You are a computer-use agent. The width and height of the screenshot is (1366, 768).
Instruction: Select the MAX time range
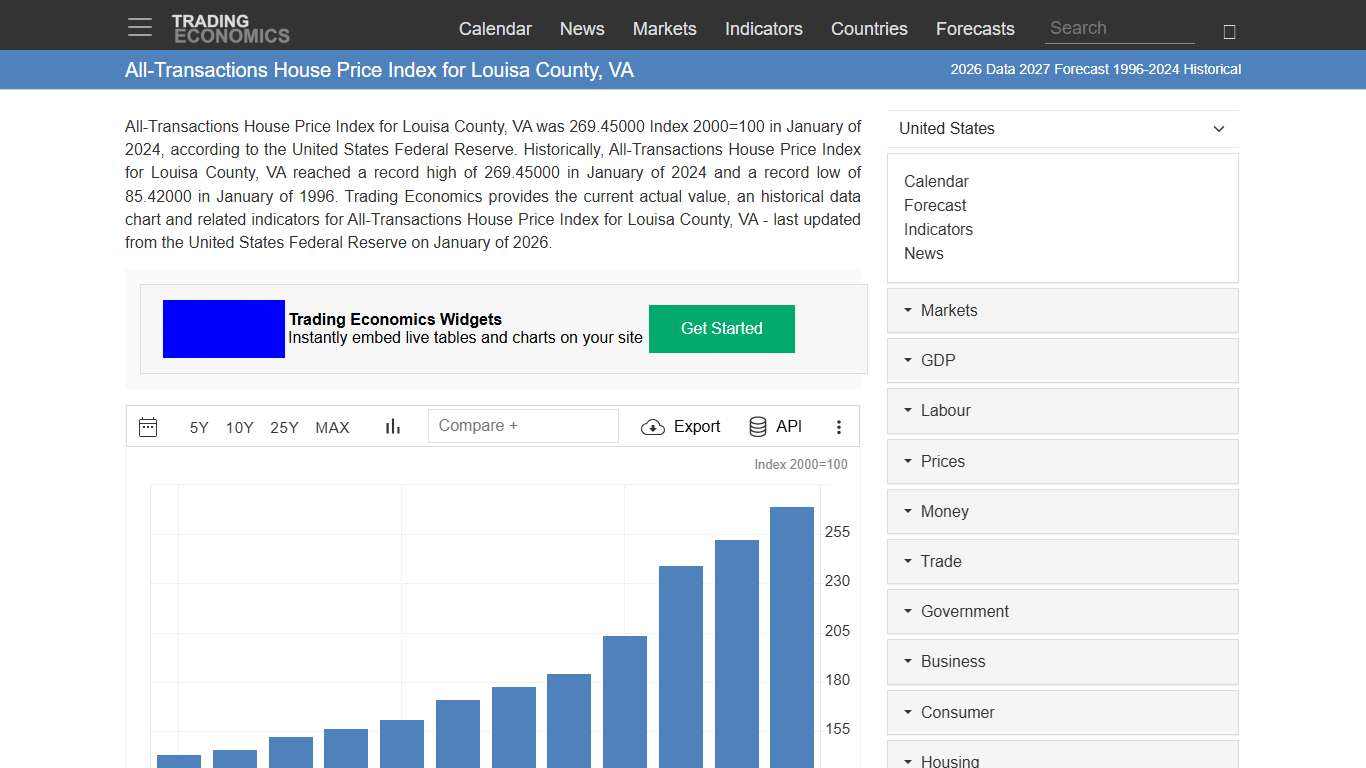[x=332, y=427]
